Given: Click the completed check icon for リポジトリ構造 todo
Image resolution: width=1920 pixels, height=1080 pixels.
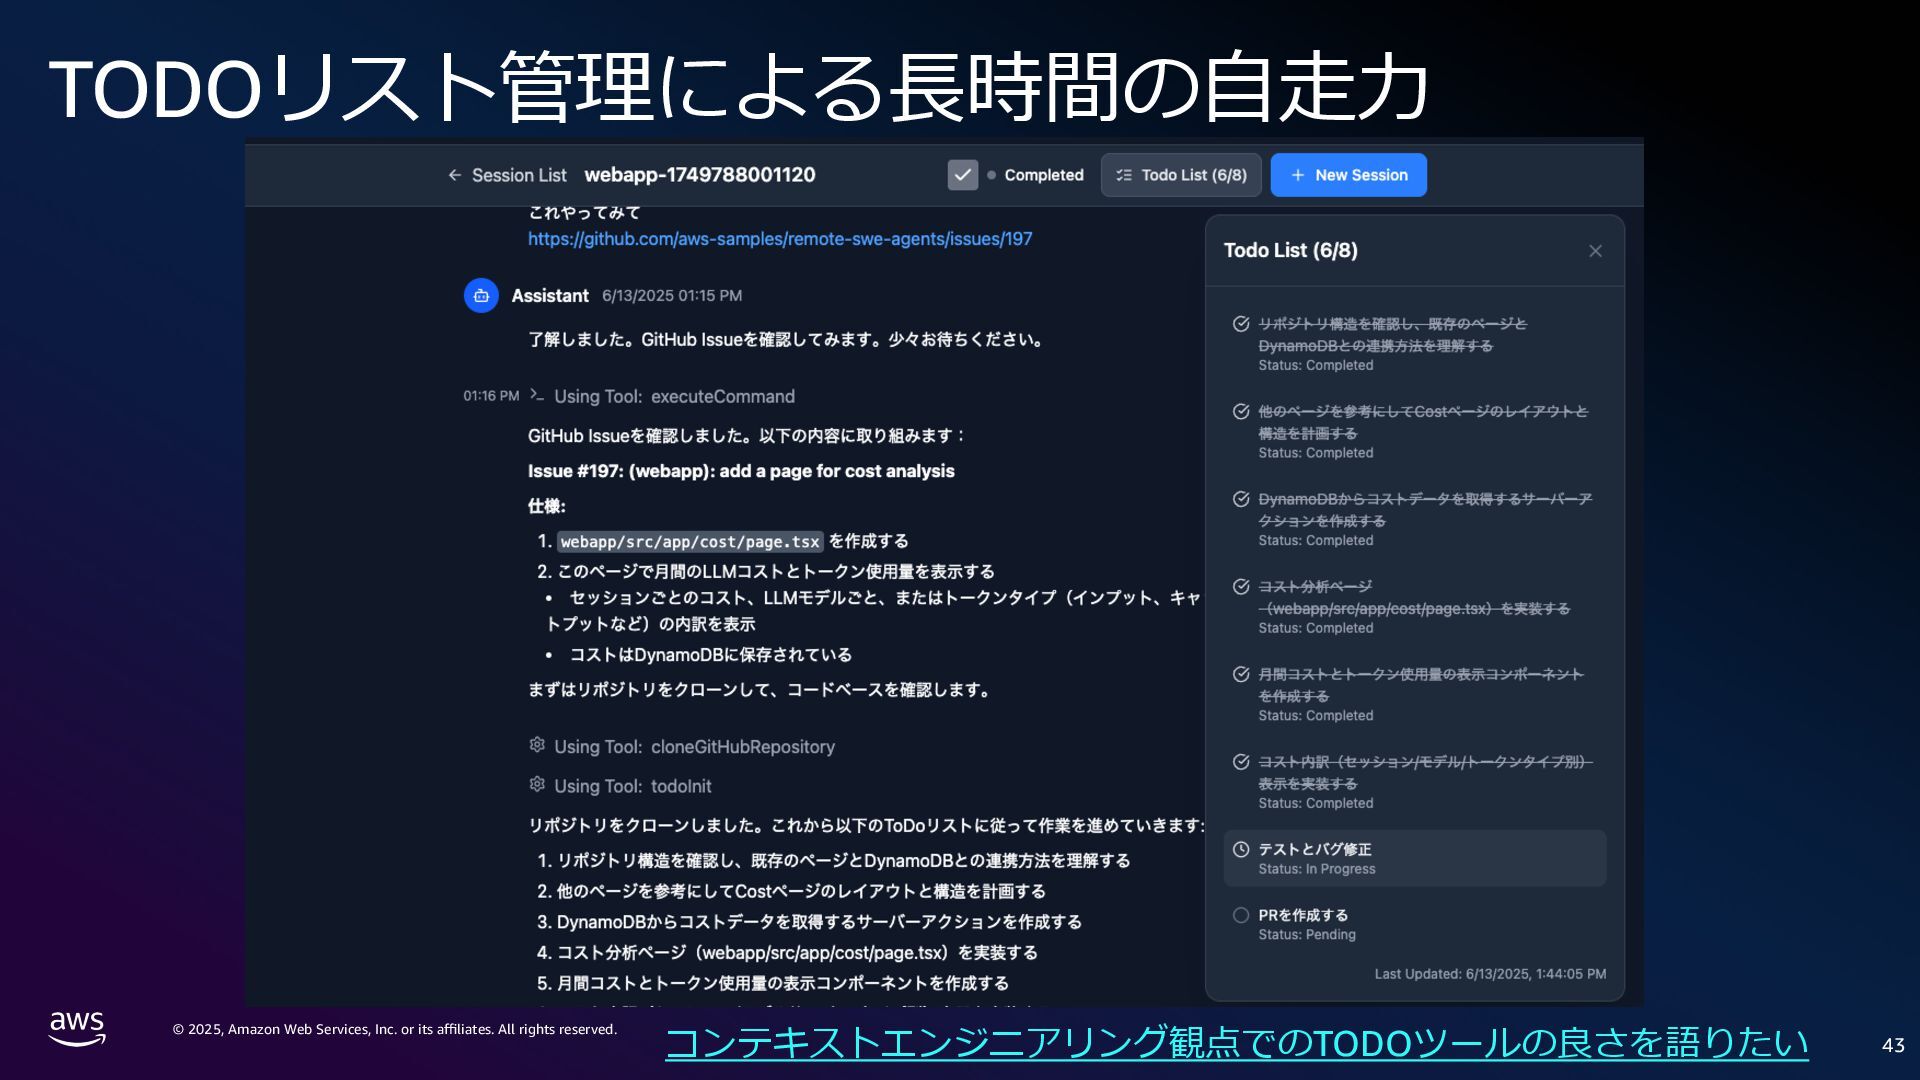Looking at the screenshot, I should pos(1241,324).
